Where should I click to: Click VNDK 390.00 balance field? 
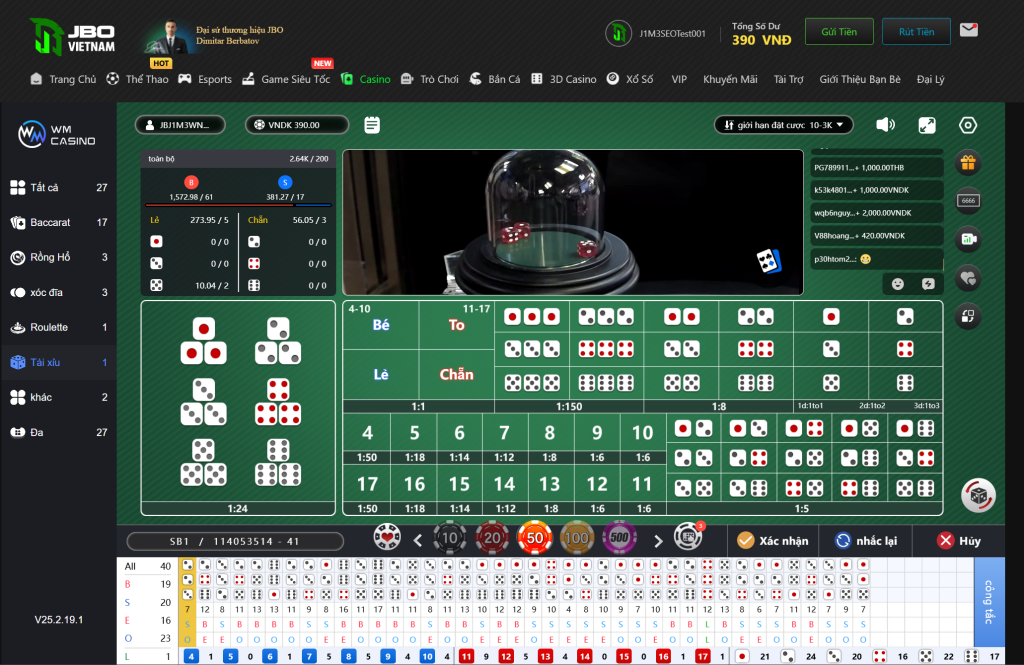point(296,125)
